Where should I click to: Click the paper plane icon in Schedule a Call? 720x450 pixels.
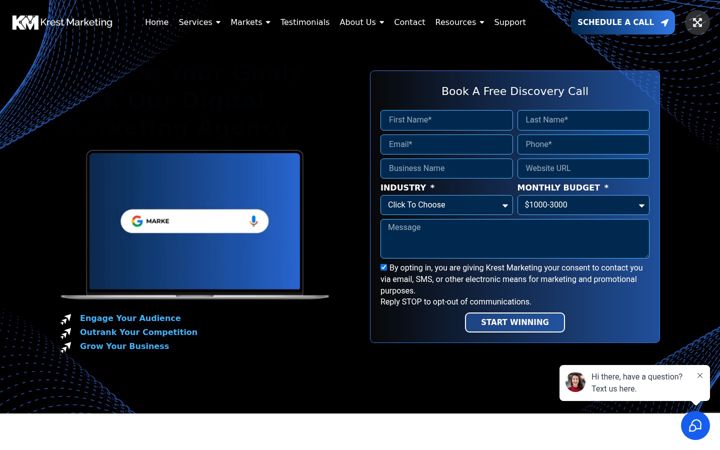coord(664,22)
